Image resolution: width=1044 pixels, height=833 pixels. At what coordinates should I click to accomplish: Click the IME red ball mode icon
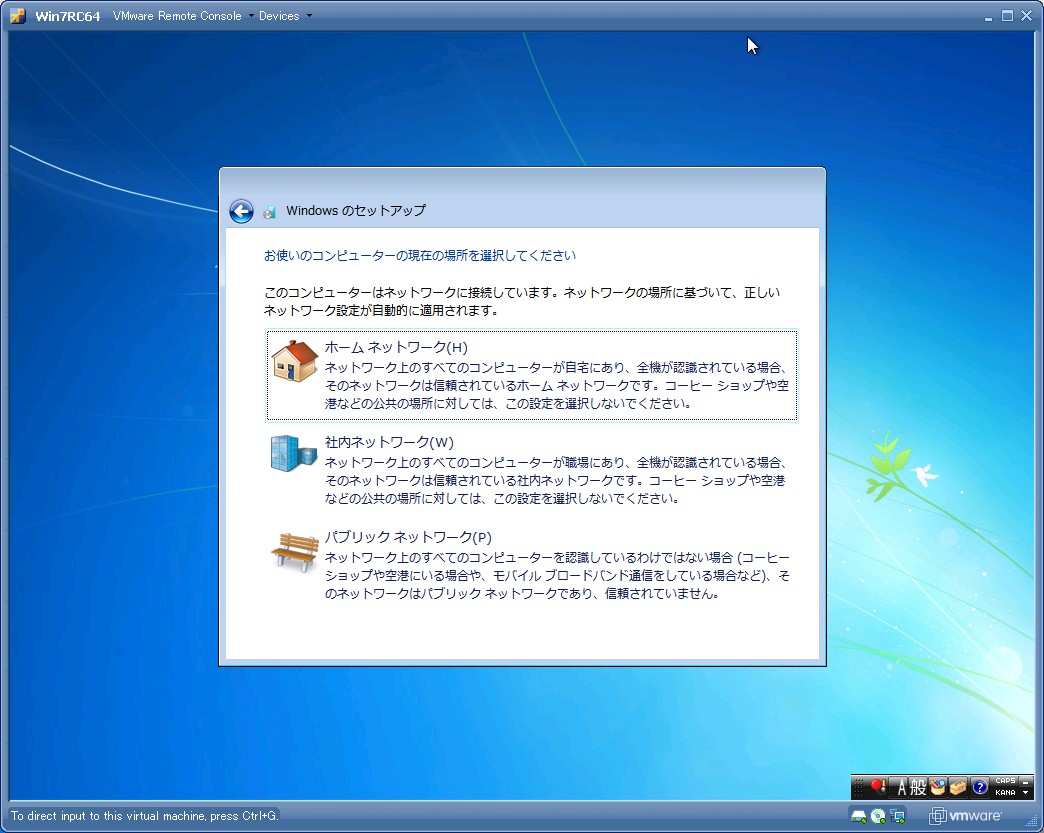pyautogui.click(x=878, y=787)
